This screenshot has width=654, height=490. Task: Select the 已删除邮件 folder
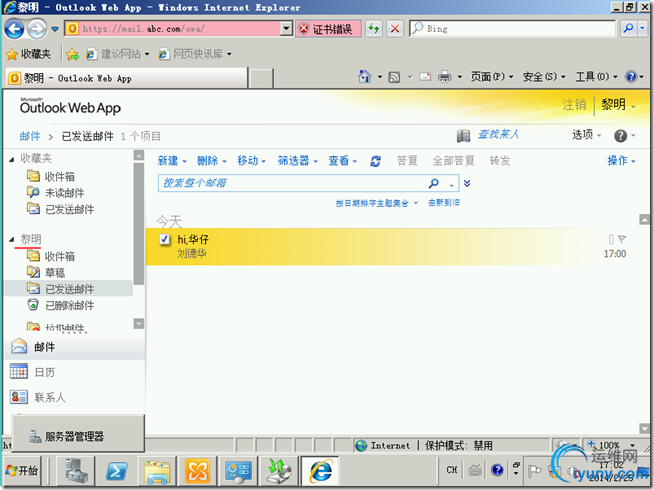tap(69, 305)
